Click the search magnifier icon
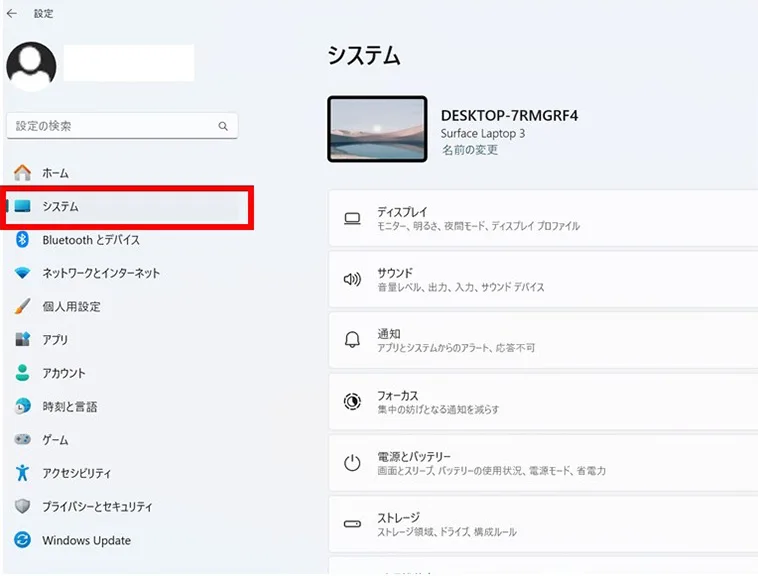 tap(223, 127)
